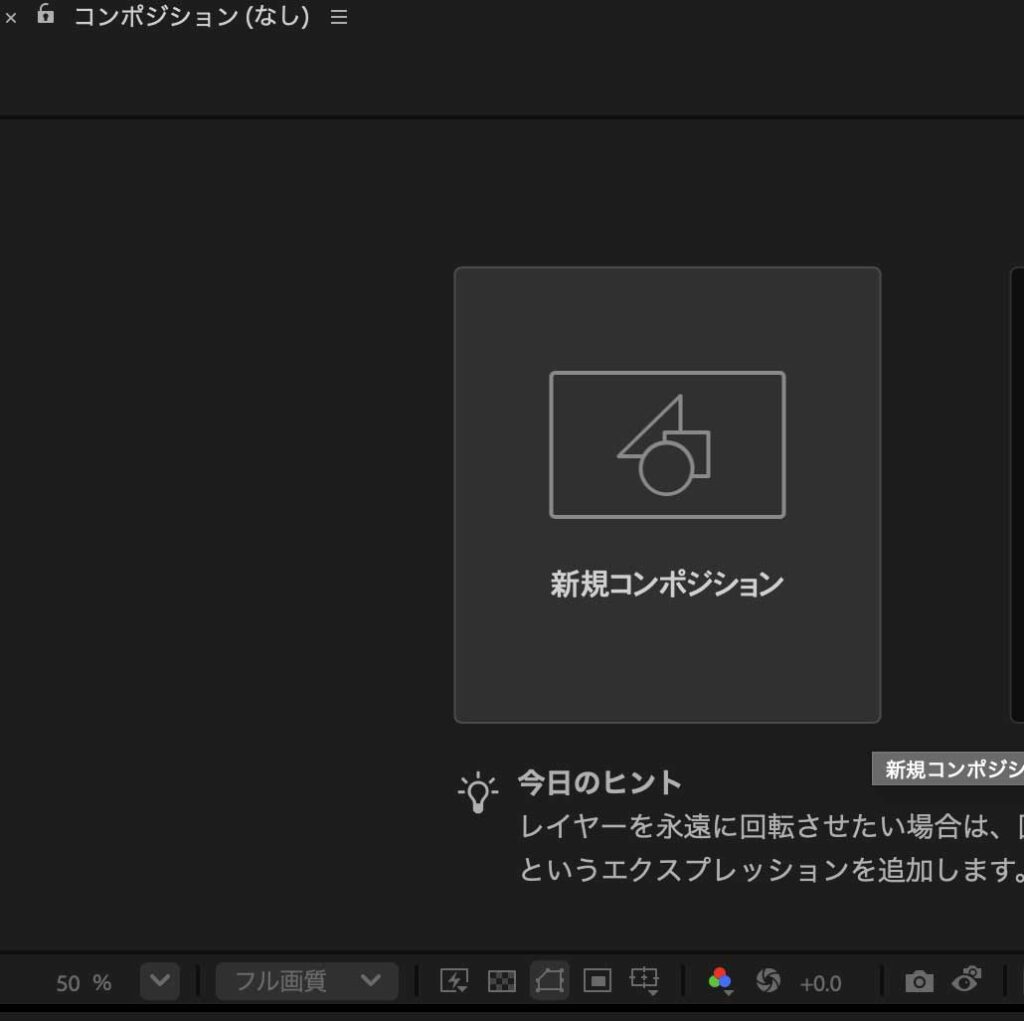1024x1021 pixels.
Task: Toggle the panel lock icon
Action: coord(44,16)
